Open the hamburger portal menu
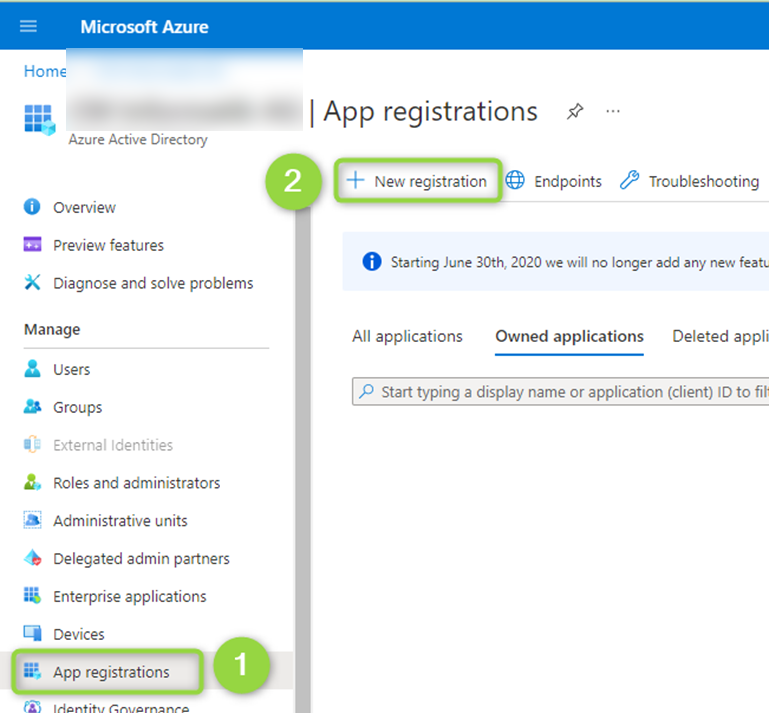This screenshot has width=769, height=713. [x=28, y=26]
